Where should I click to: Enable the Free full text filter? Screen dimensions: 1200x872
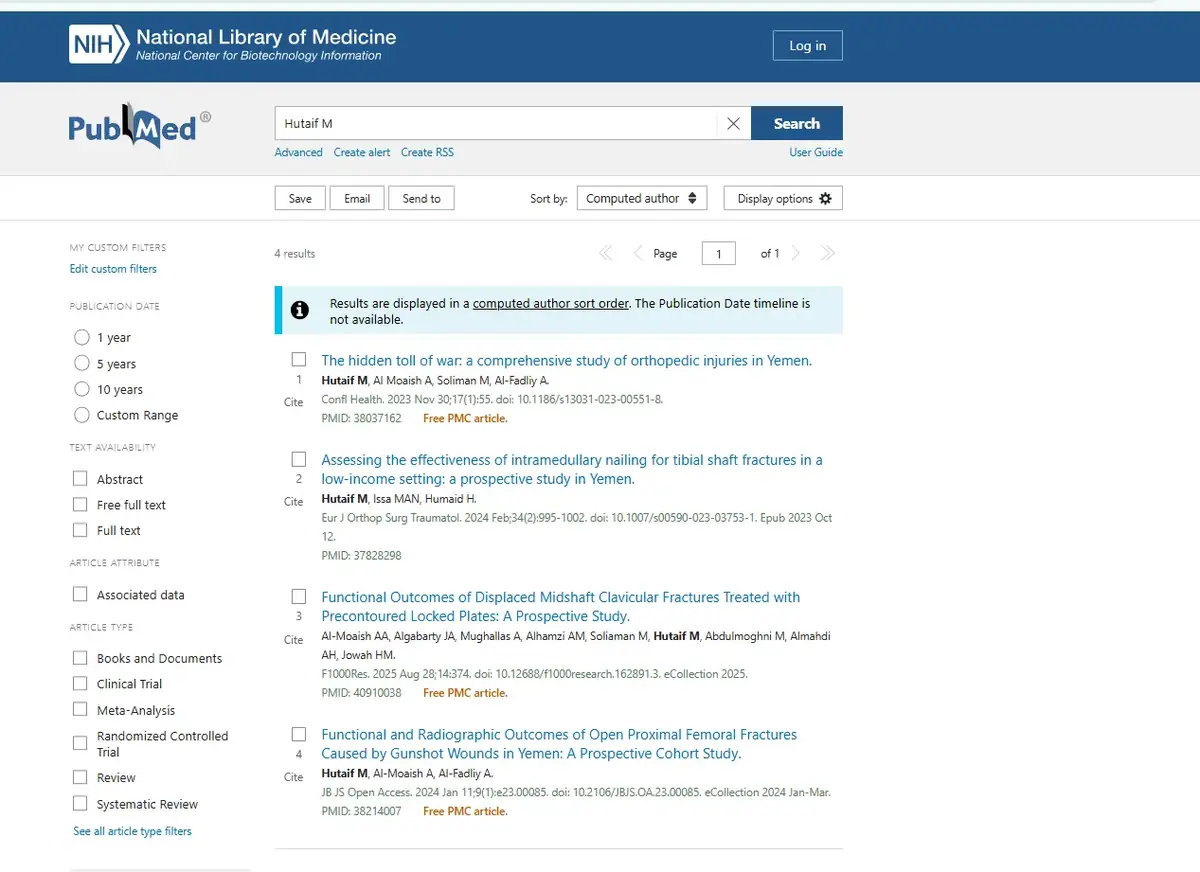pos(80,505)
